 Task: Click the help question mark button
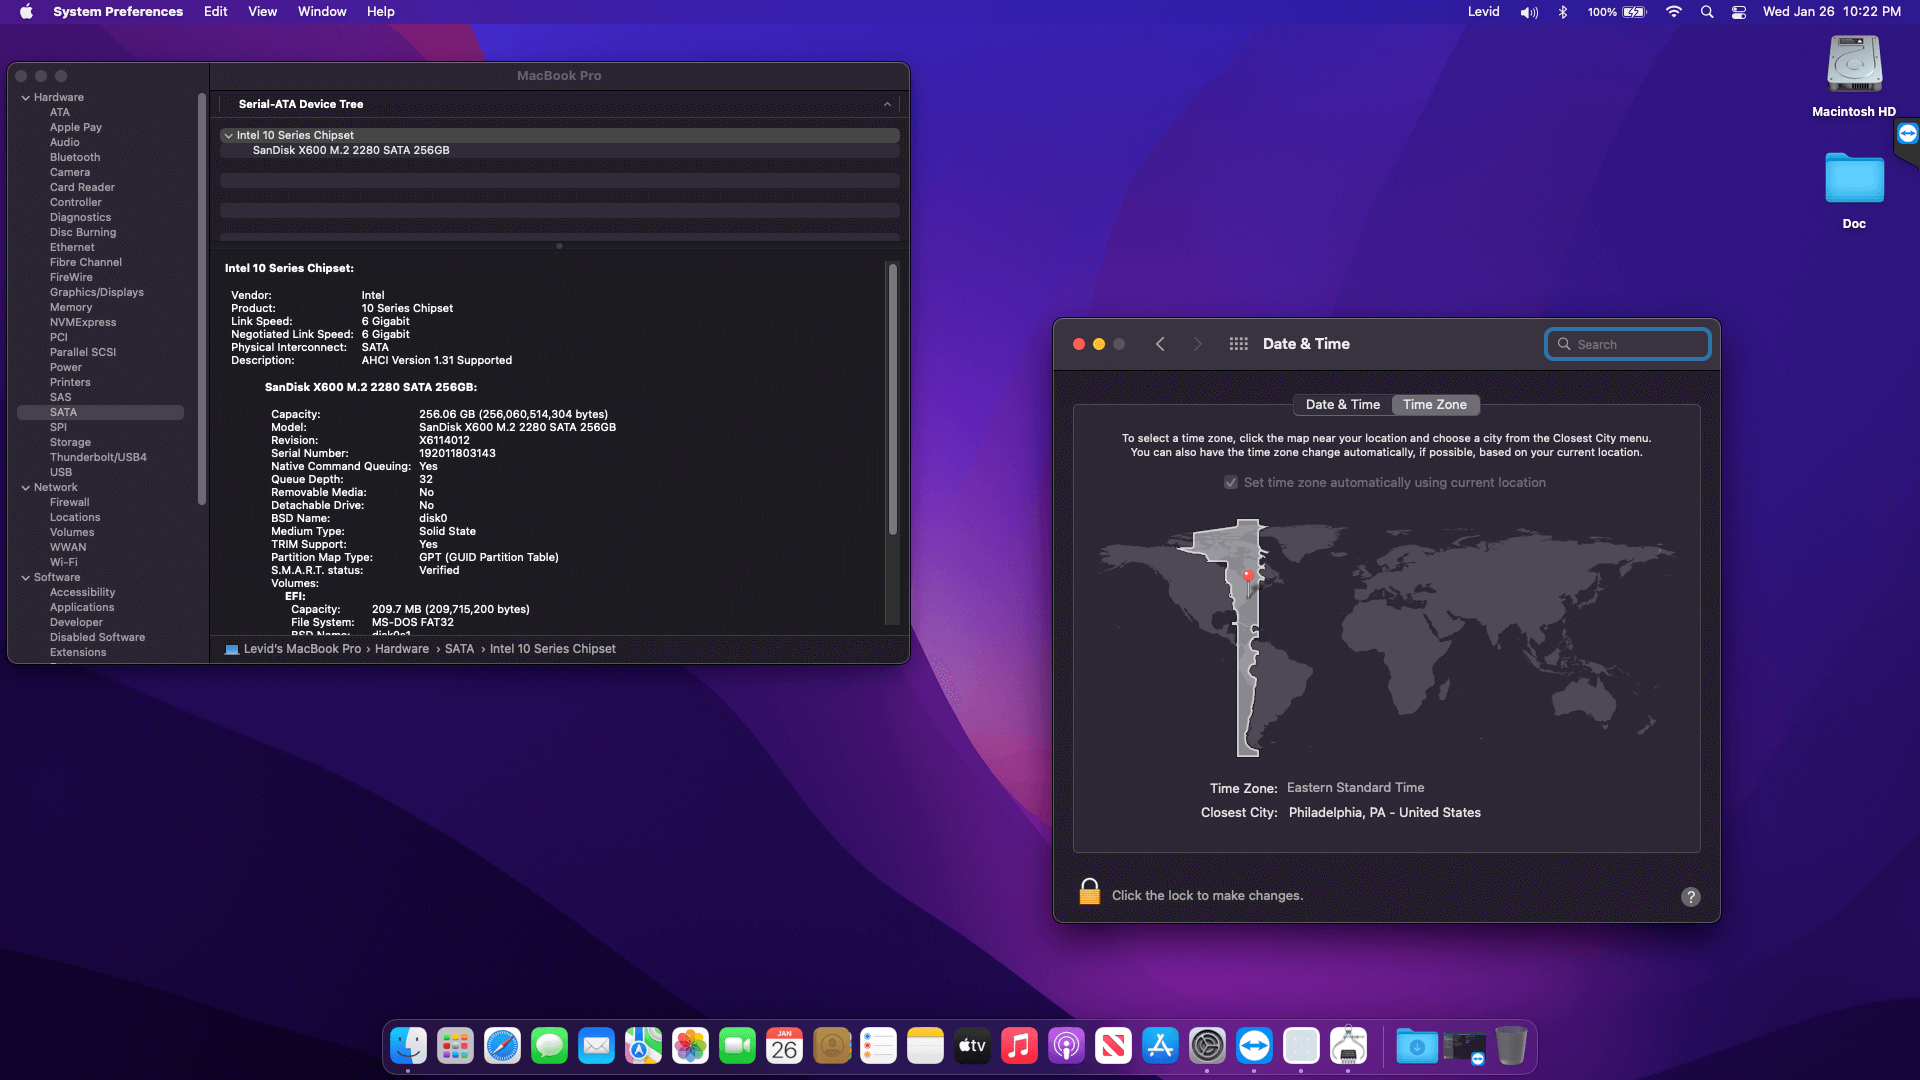click(1690, 897)
